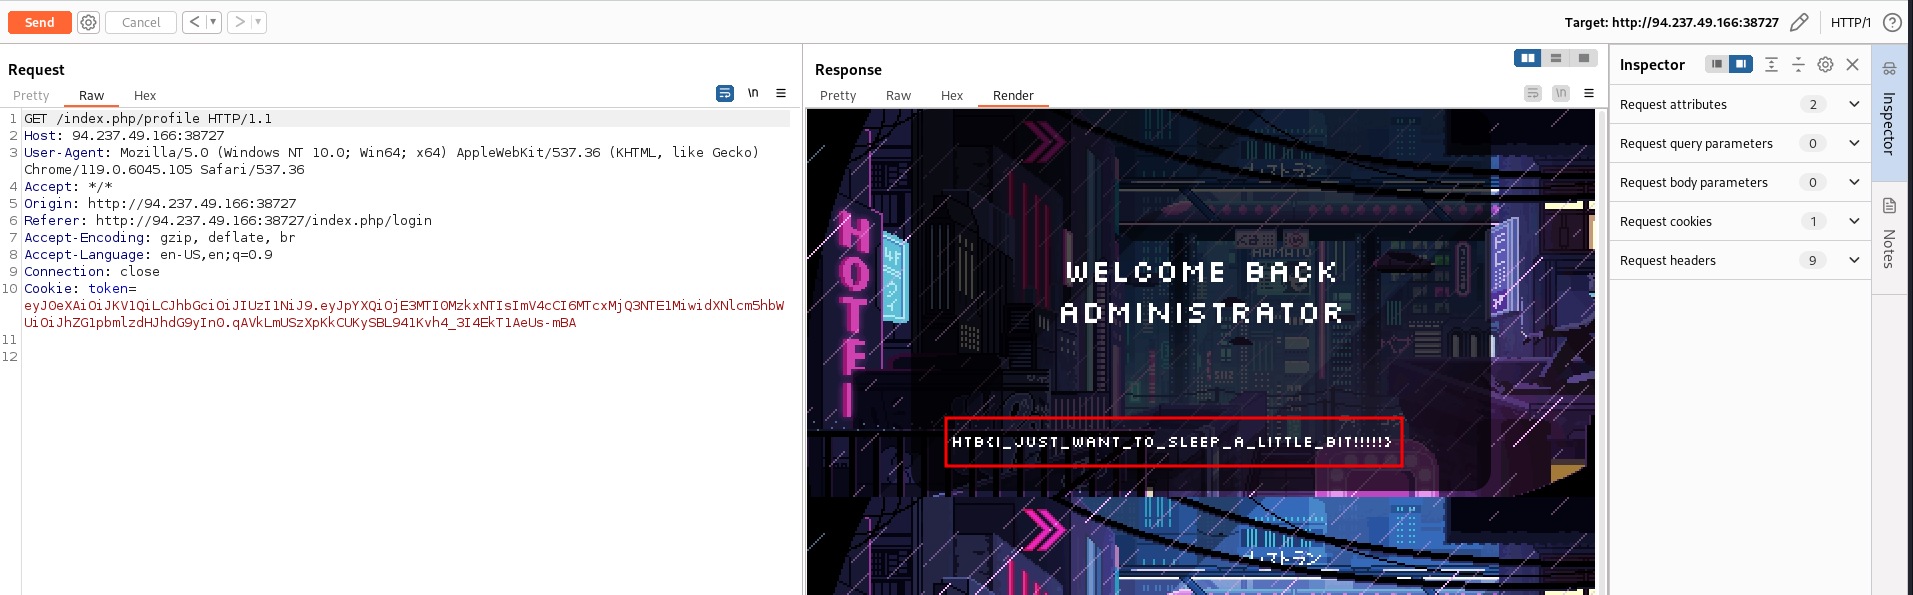Open the Notes side tab

coord(1889,238)
